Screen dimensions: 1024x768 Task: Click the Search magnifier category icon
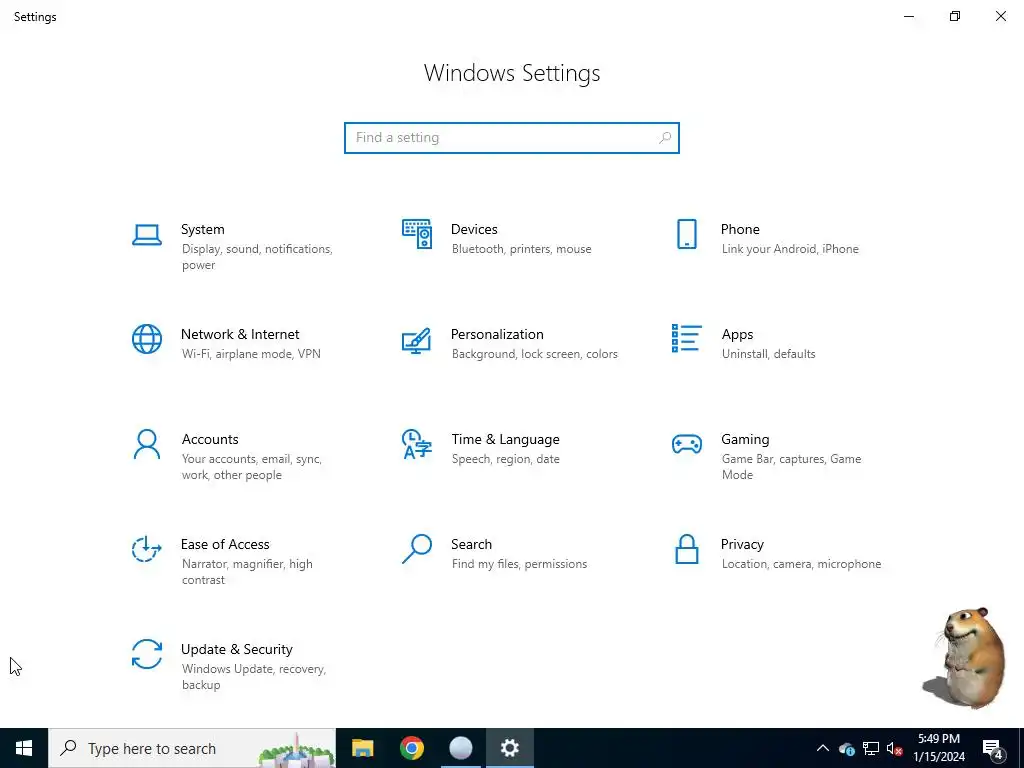point(417,549)
